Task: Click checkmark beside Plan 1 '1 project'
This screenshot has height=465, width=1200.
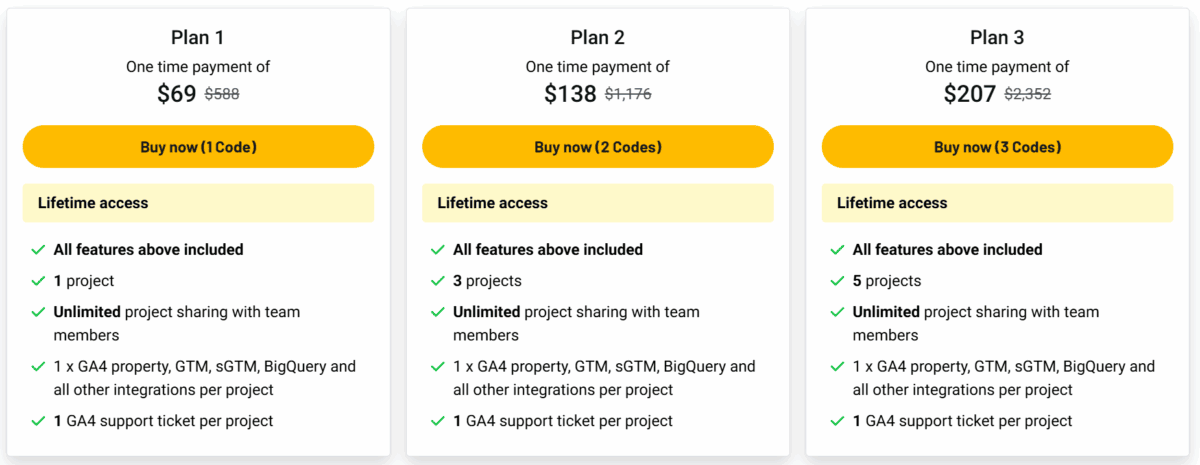Action: click(x=38, y=281)
